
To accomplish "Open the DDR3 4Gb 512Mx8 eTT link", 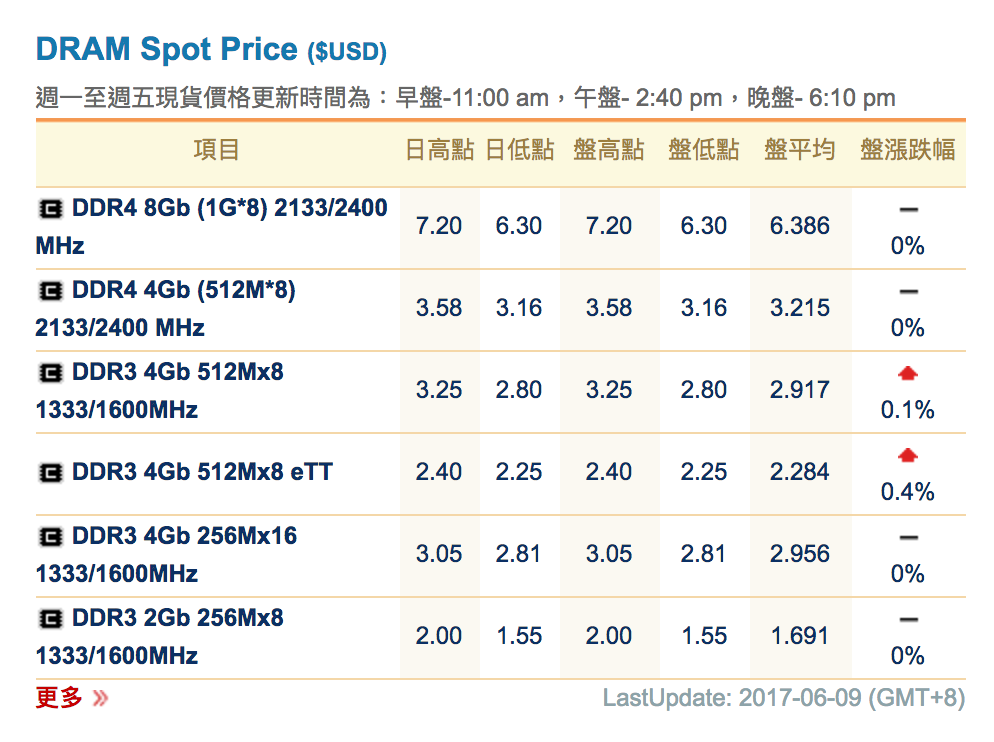I will coord(202,471).
